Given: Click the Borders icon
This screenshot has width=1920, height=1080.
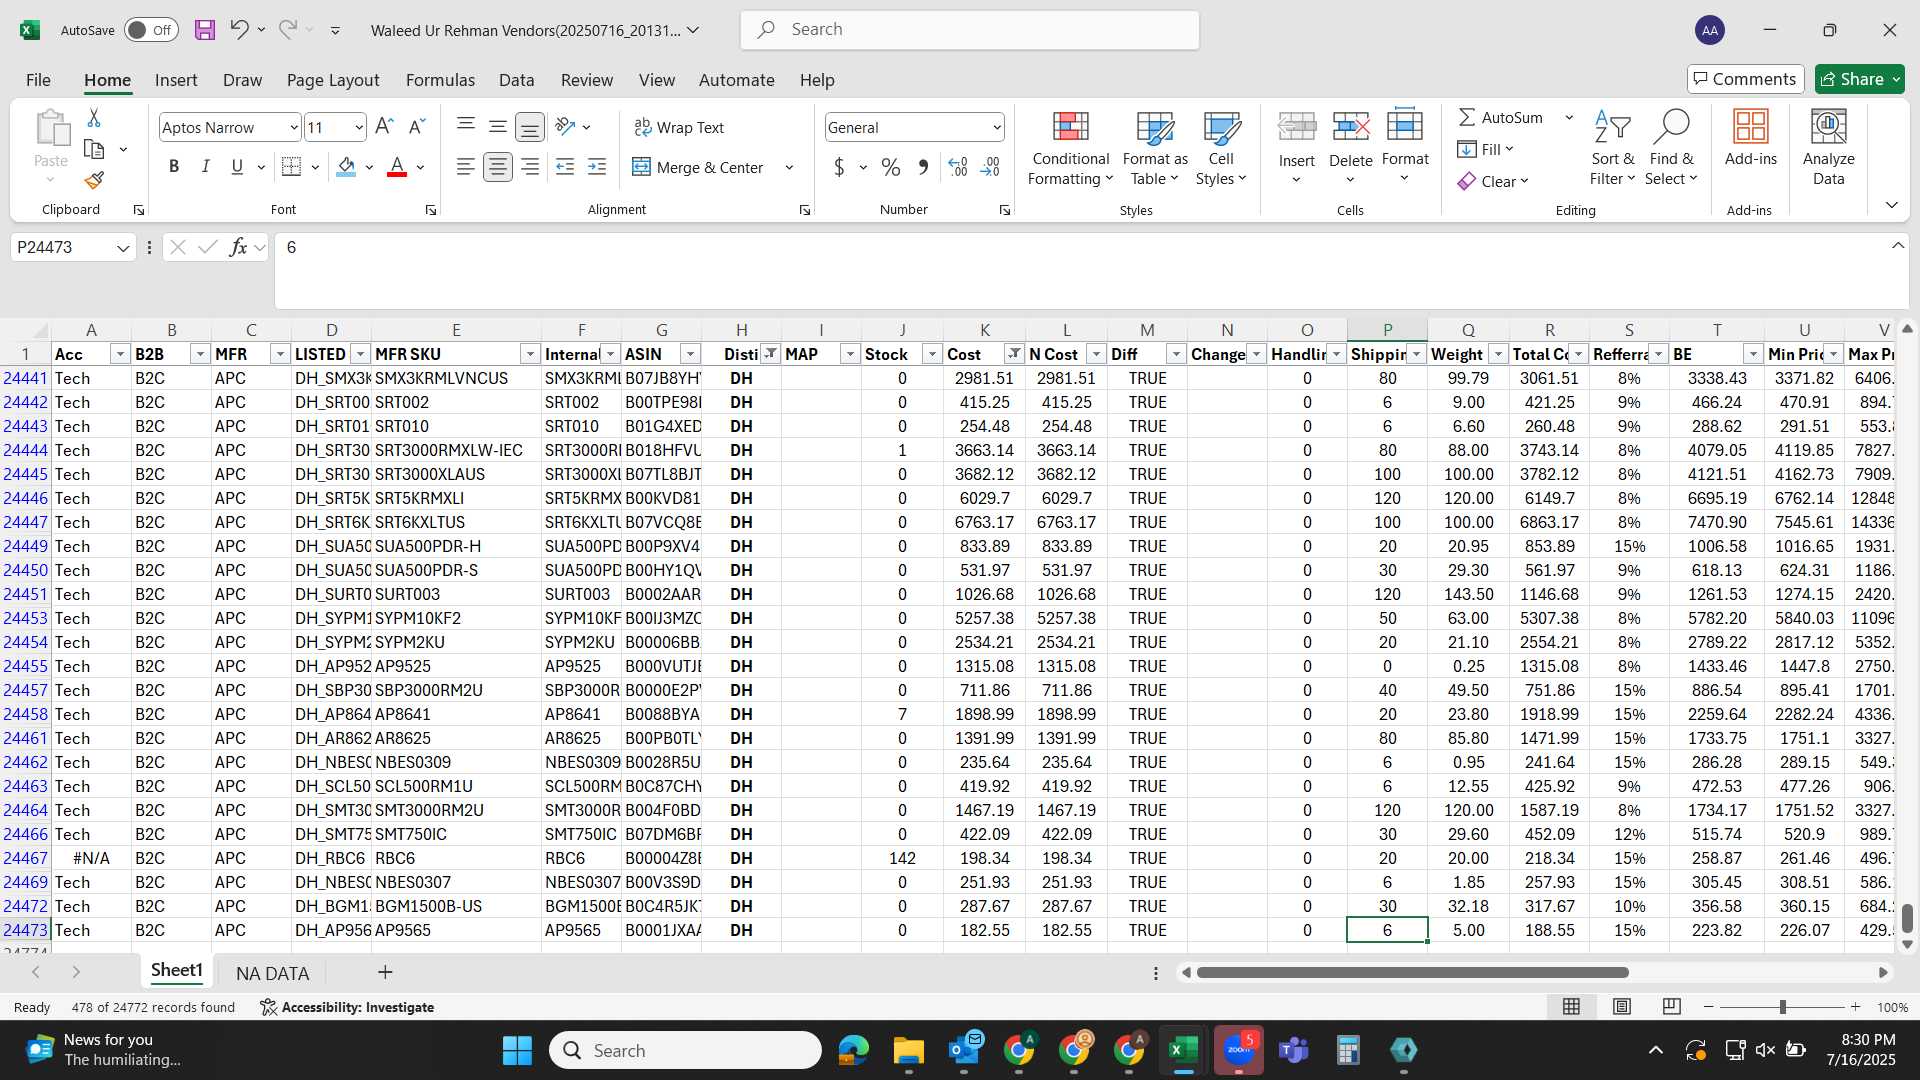Looking at the screenshot, I should [x=291, y=167].
